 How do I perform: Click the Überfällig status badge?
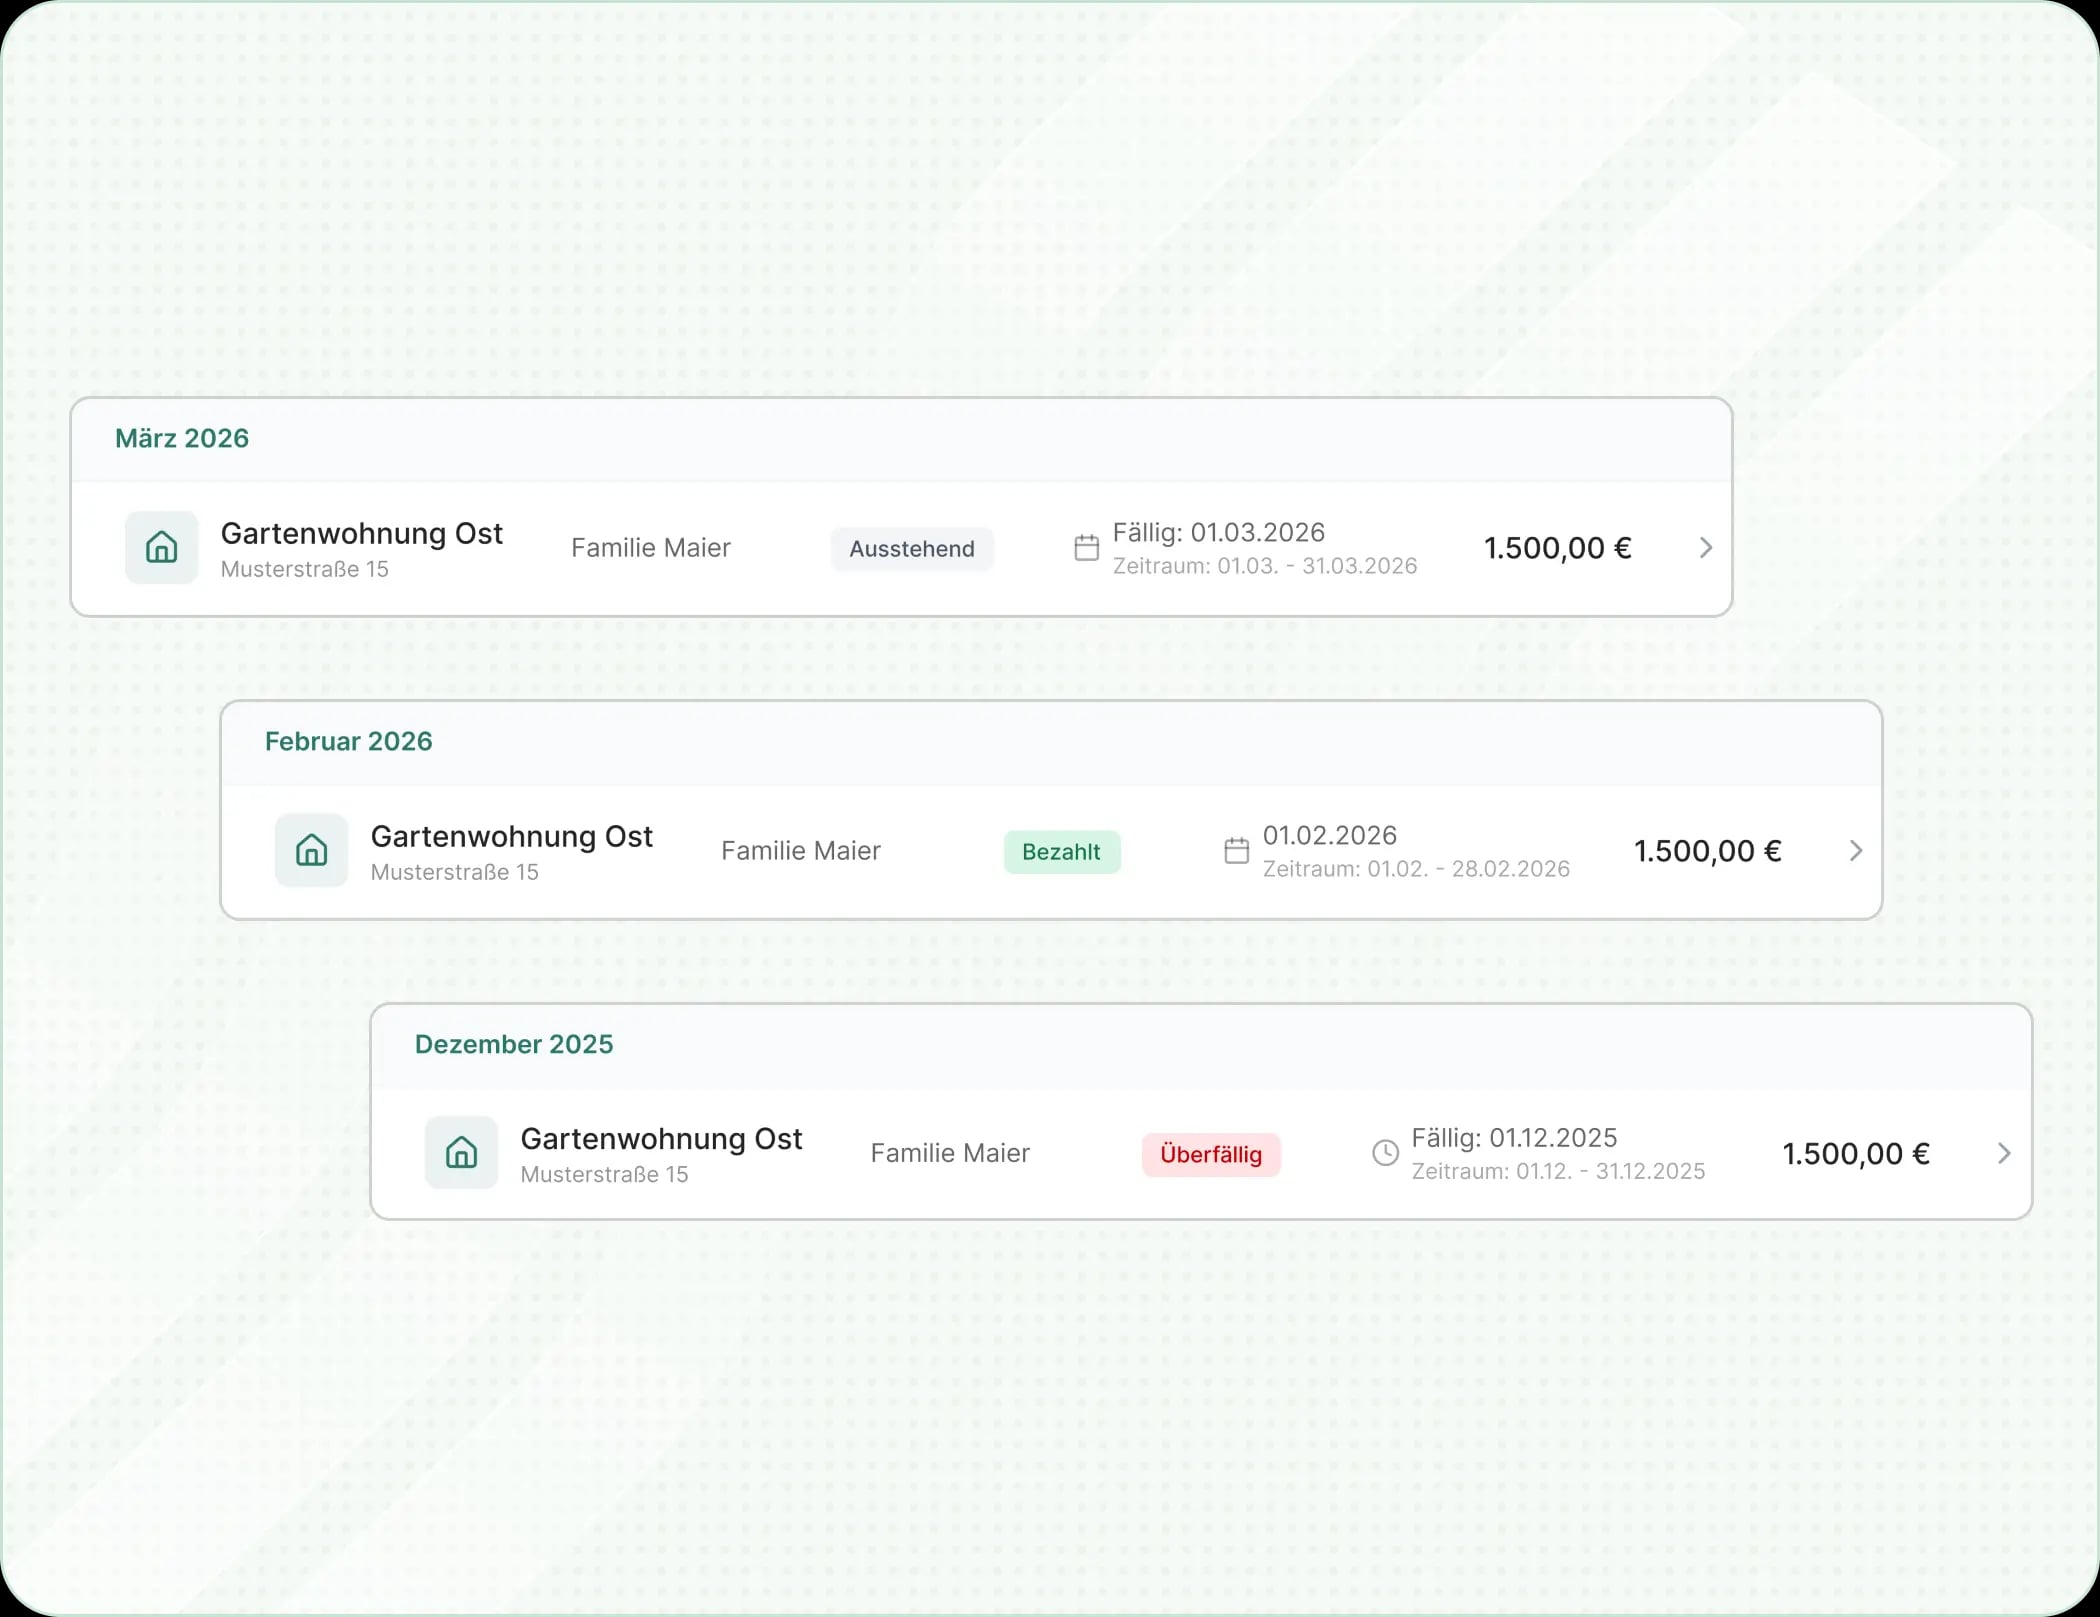pos(1211,1154)
